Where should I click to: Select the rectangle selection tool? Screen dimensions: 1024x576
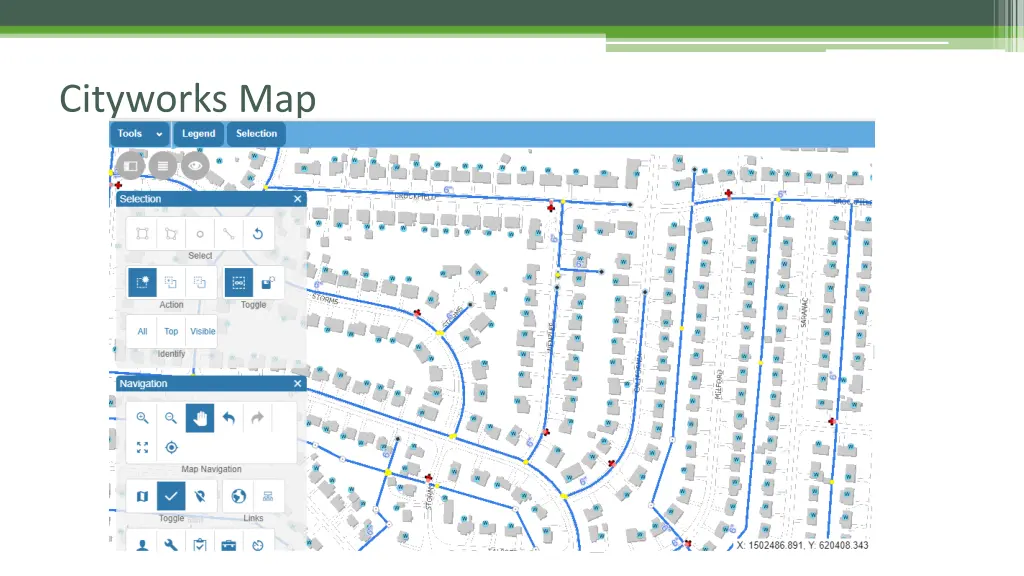142,234
